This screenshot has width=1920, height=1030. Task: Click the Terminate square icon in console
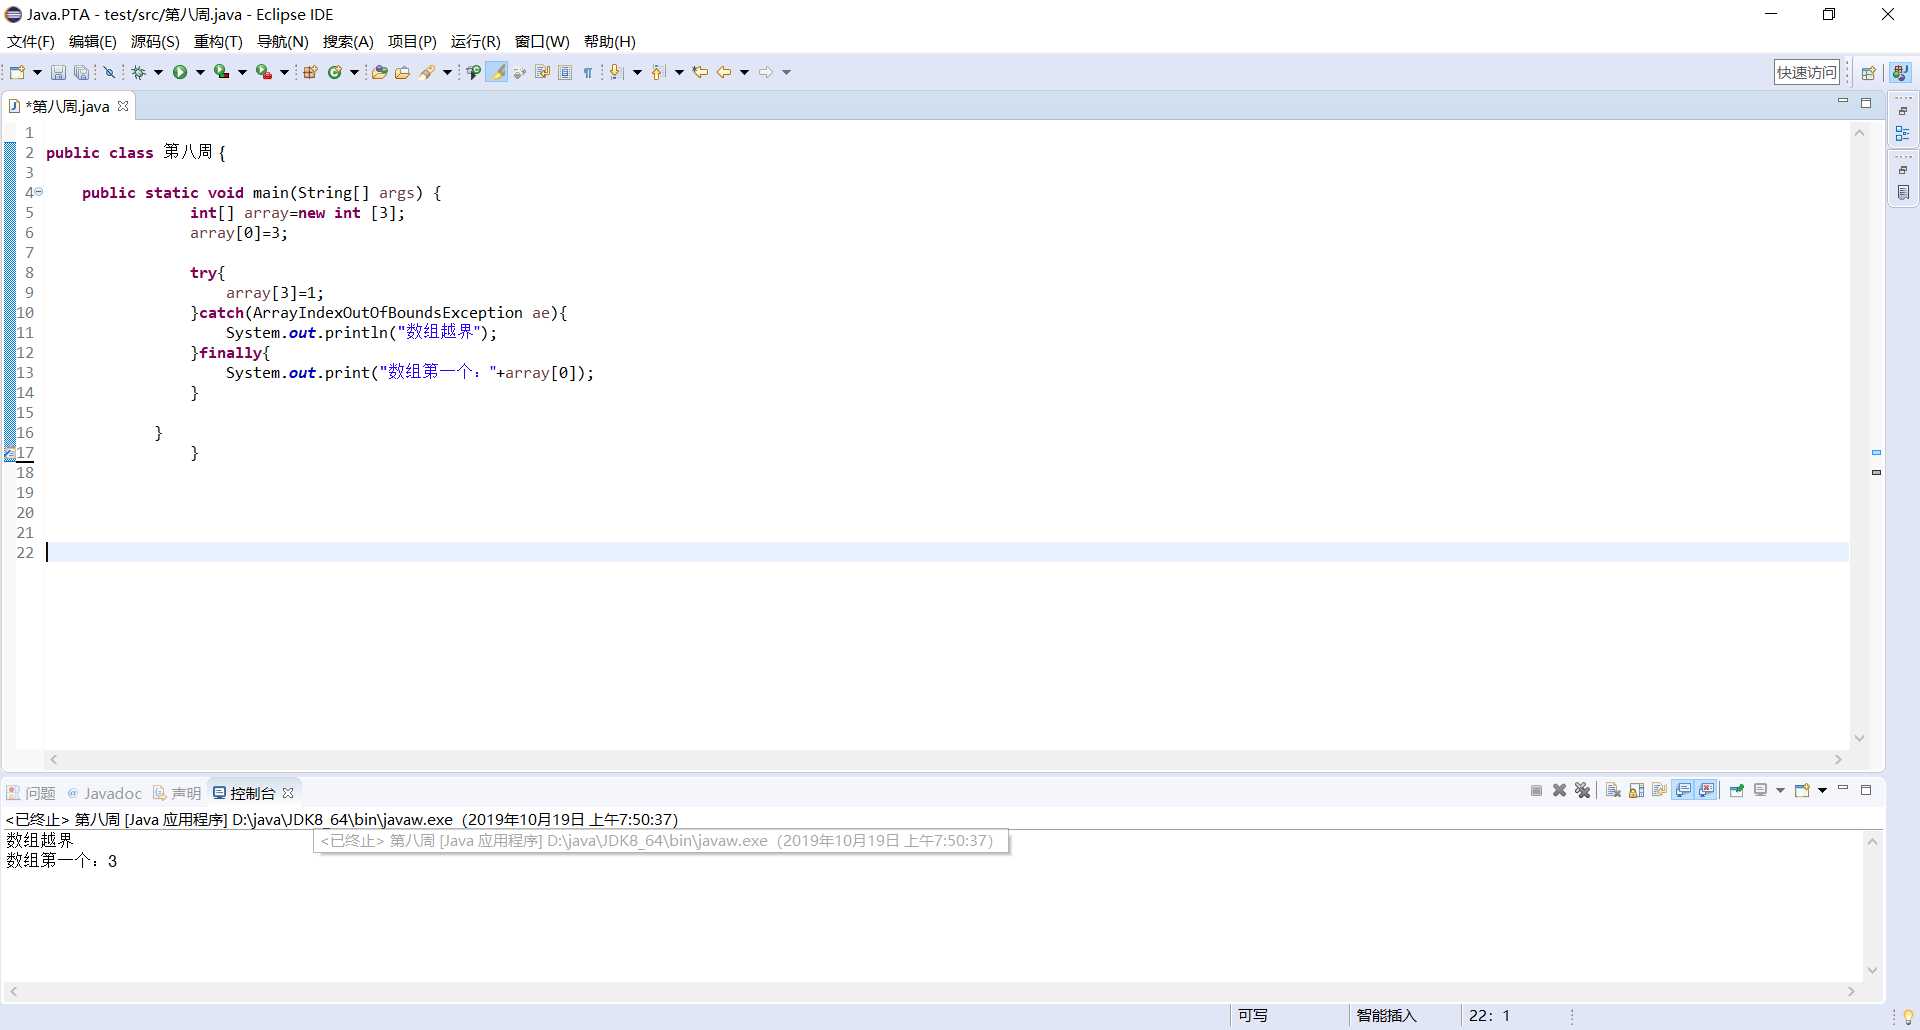(x=1536, y=791)
